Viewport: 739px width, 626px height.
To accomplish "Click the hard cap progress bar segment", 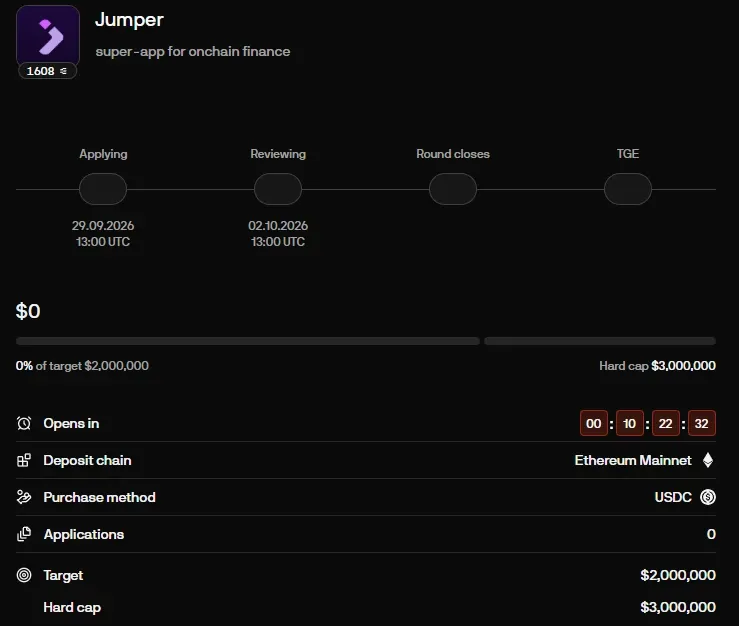I will (x=600, y=341).
